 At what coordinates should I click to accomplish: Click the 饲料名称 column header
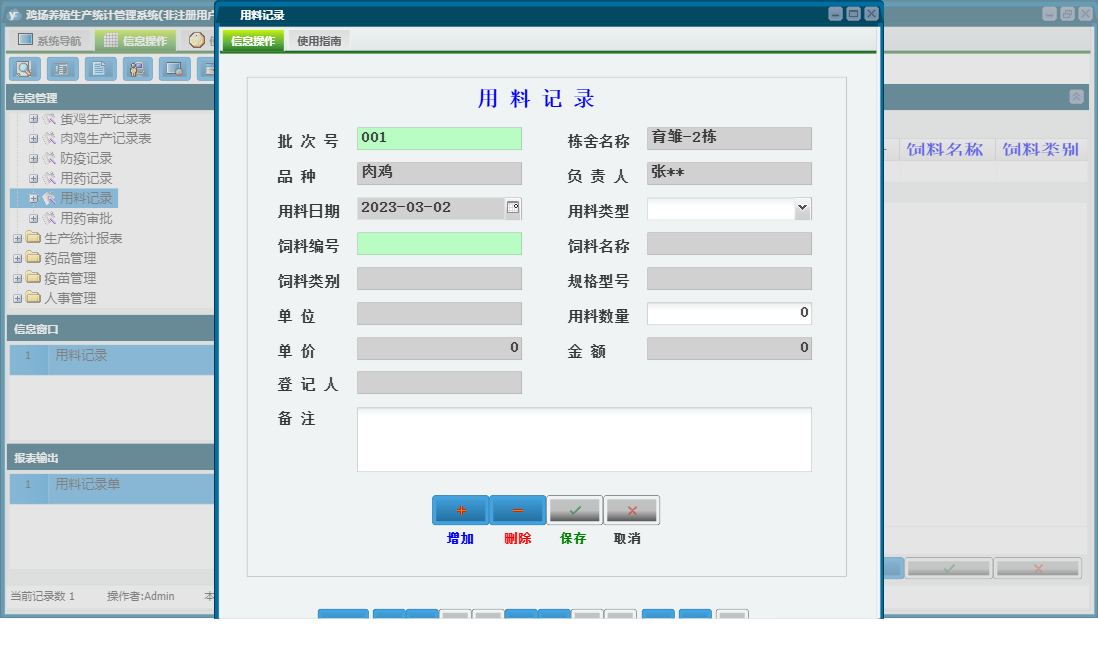(945, 149)
